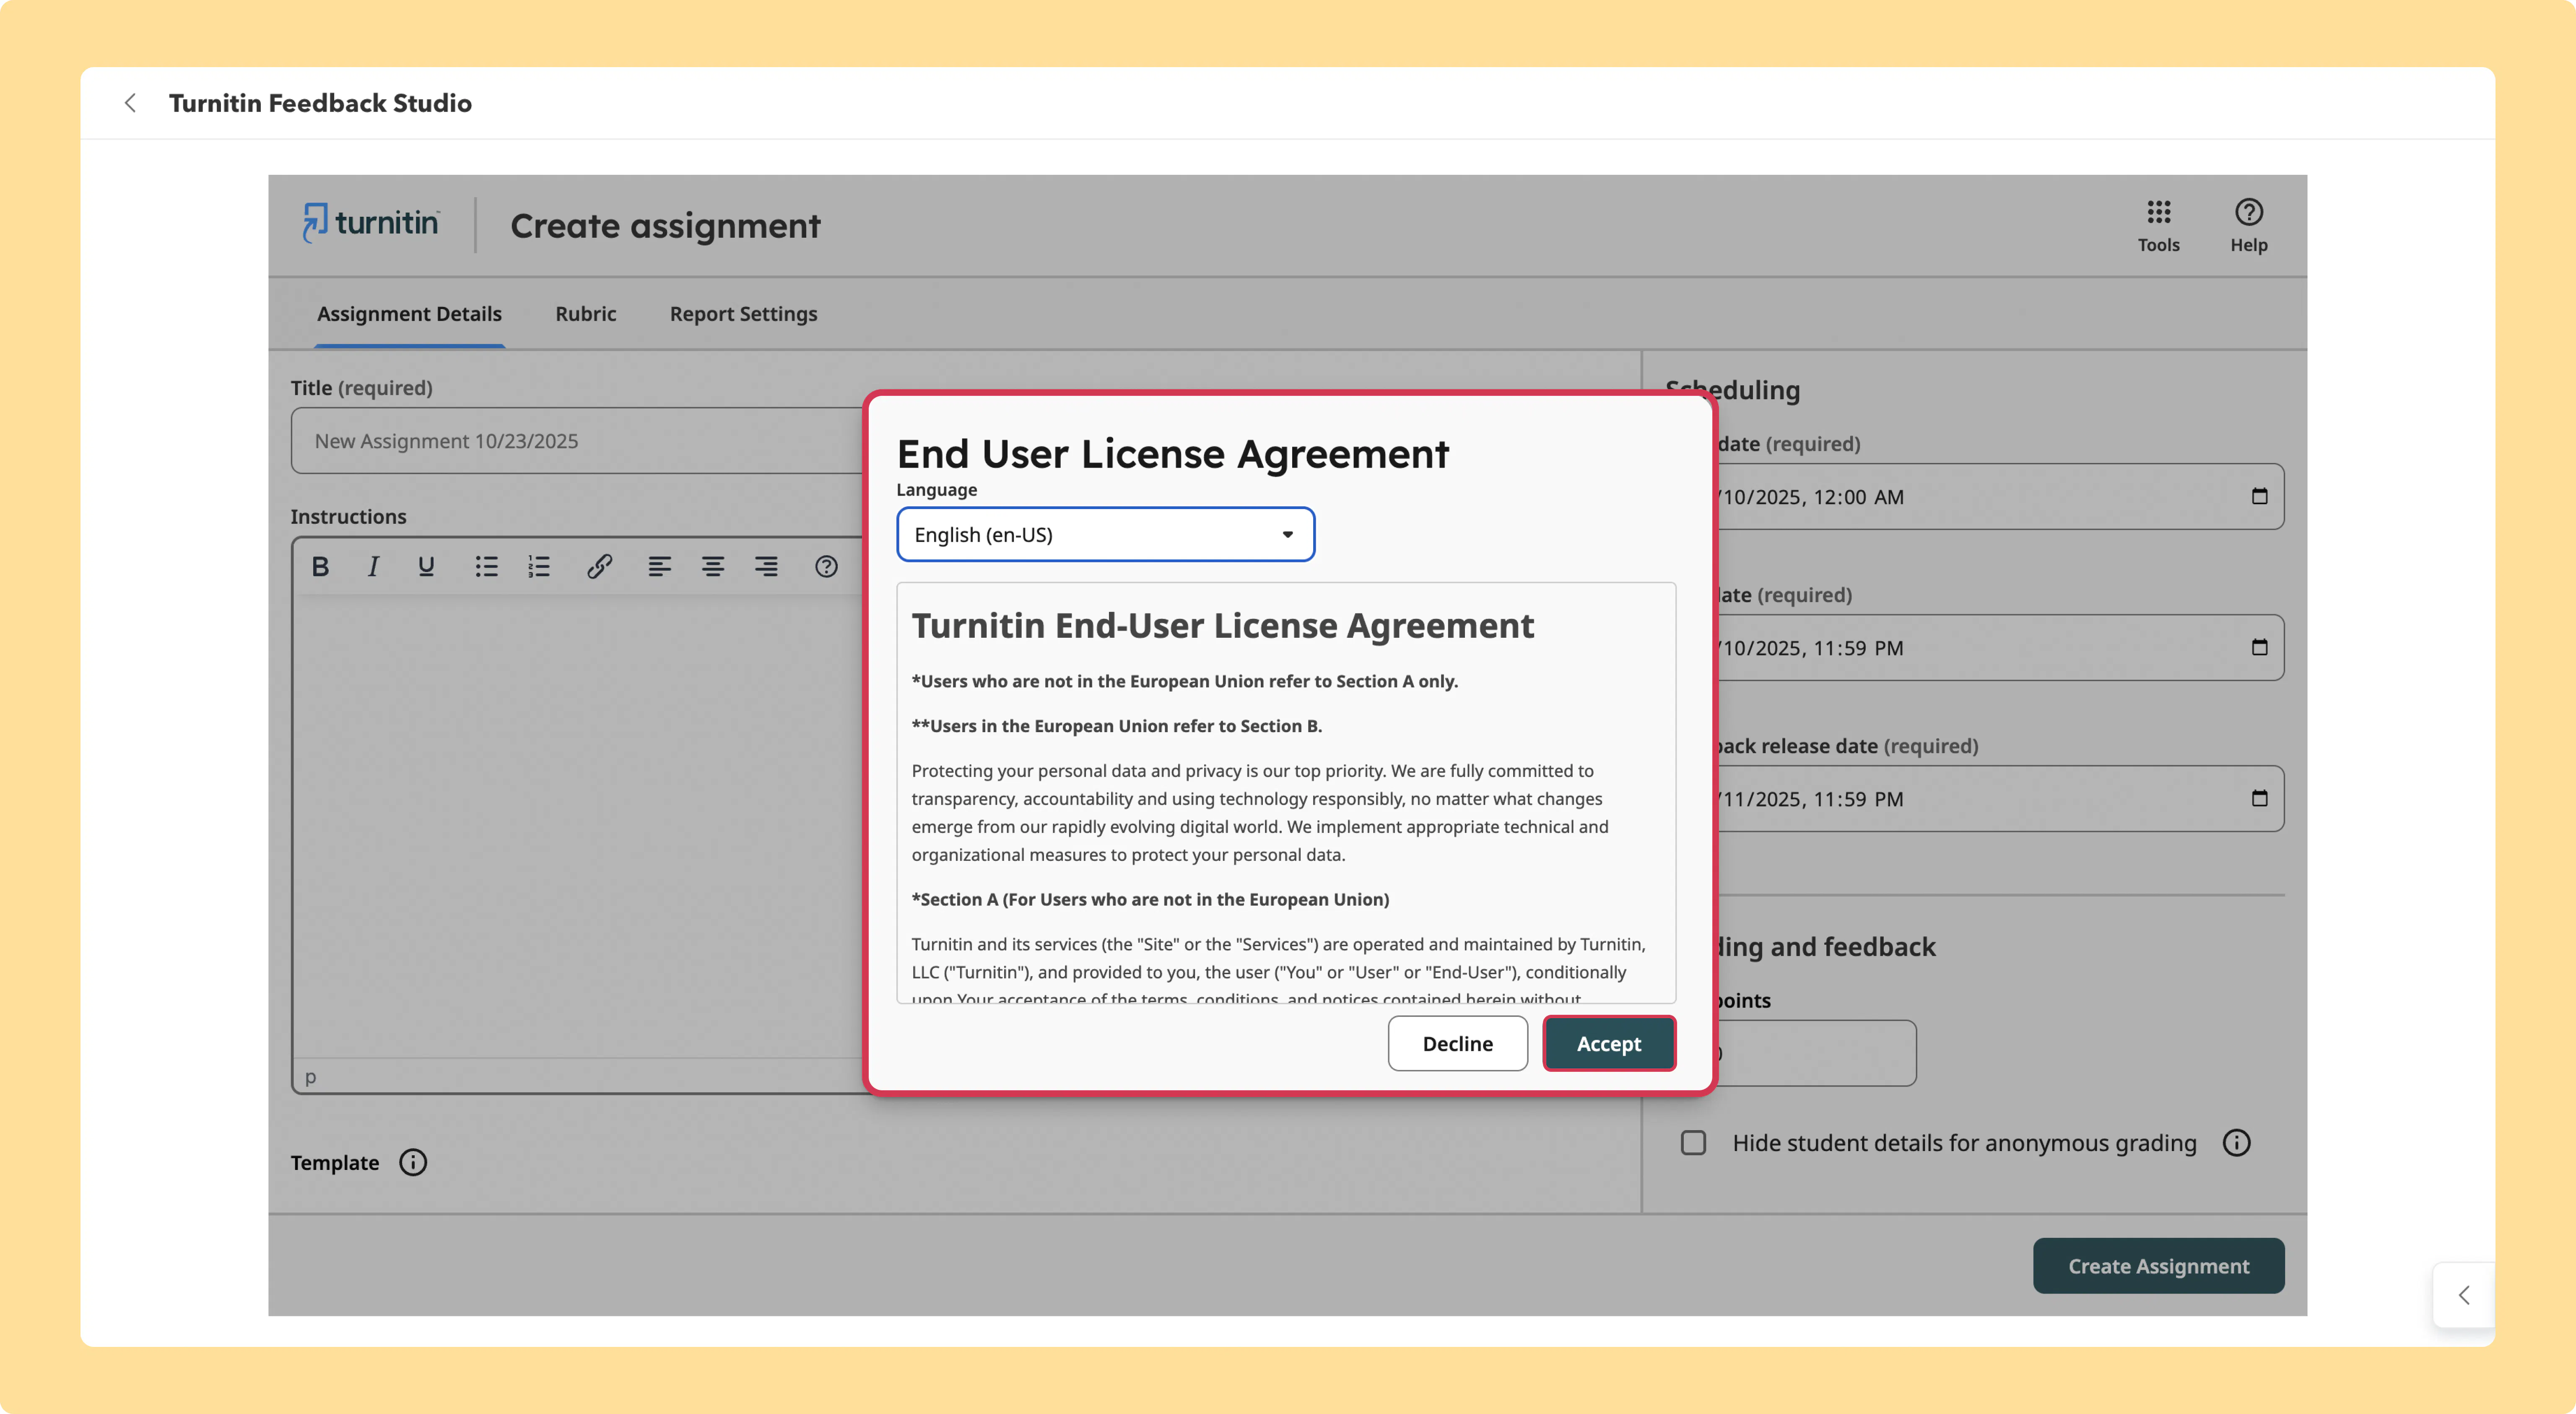Image resolution: width=2576 pixels, height=1414 pixels.
Task: Click the 'Section A (For Users who are not in the European Union)' line
Action: pos(1150,900)
